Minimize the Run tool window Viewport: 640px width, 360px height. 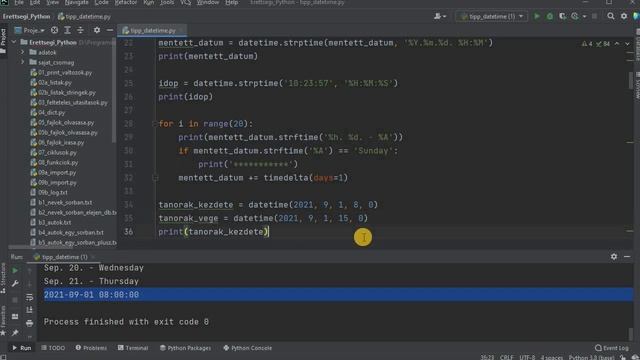(x=627, y=256)
